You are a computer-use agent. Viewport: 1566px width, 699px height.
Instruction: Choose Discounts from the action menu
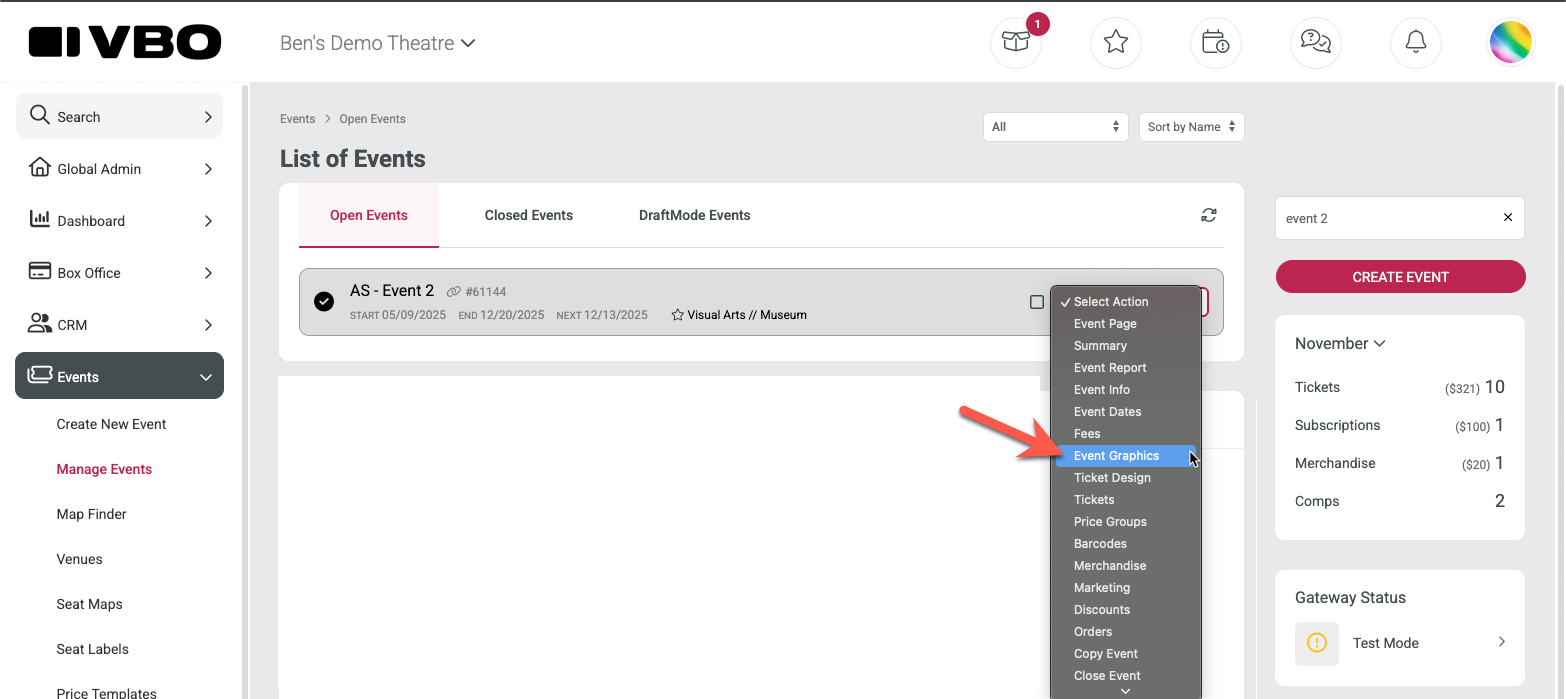(1125, 610)
